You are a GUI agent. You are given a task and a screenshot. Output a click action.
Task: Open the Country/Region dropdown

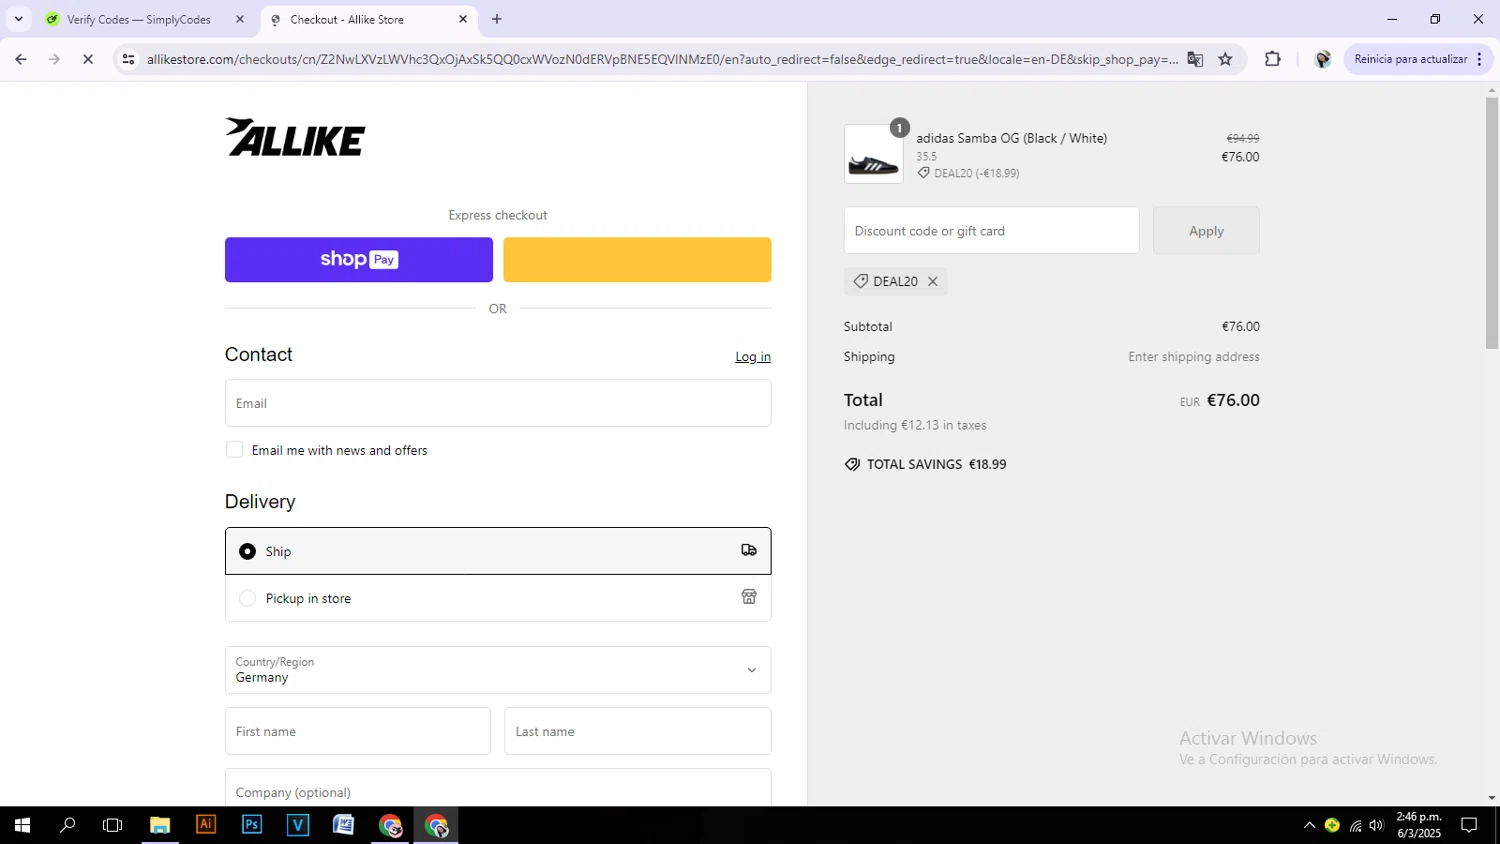tap(498, 670)
